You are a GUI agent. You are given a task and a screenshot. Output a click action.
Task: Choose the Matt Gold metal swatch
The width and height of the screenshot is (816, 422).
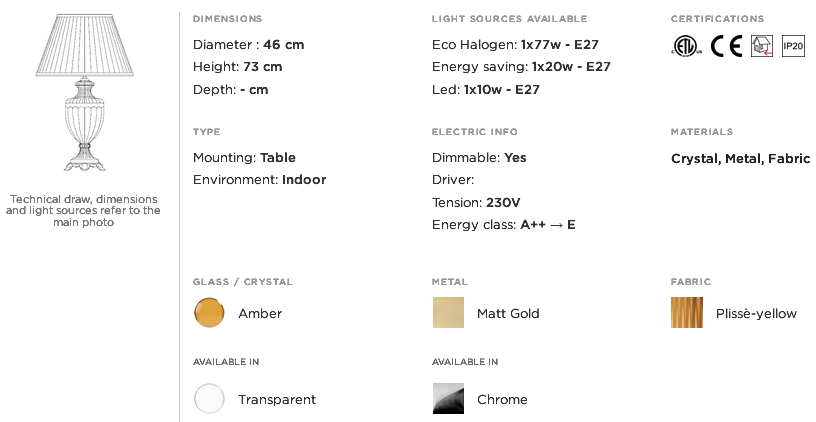[448, 313]
